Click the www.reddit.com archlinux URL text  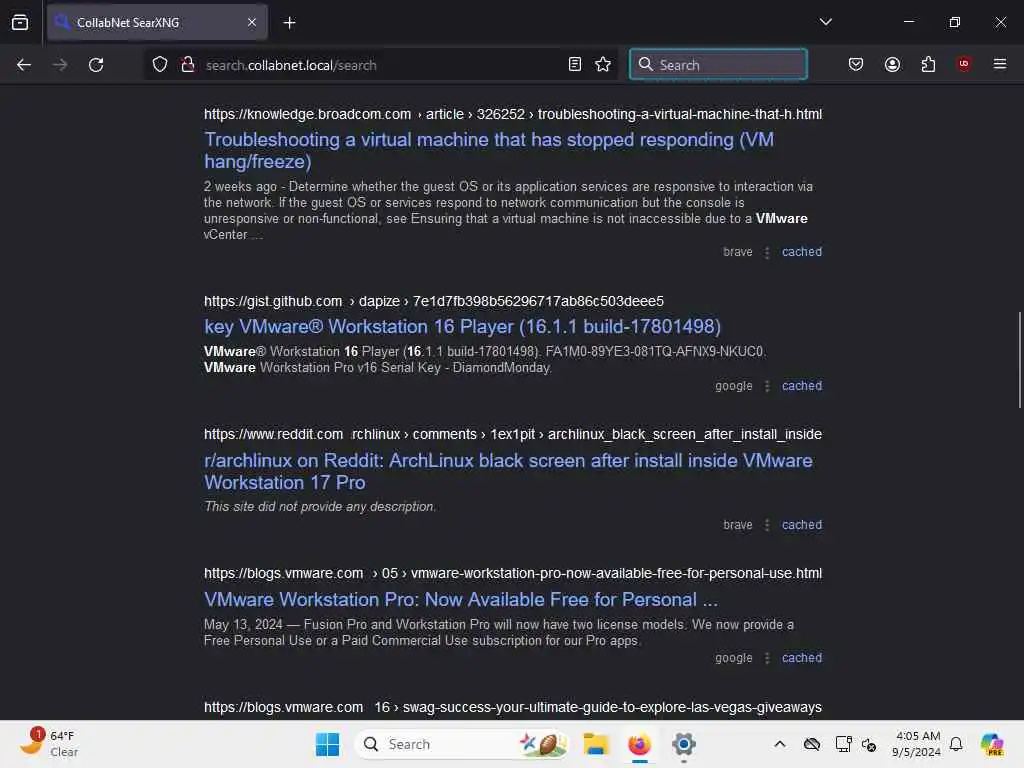[x=513, y=434]
